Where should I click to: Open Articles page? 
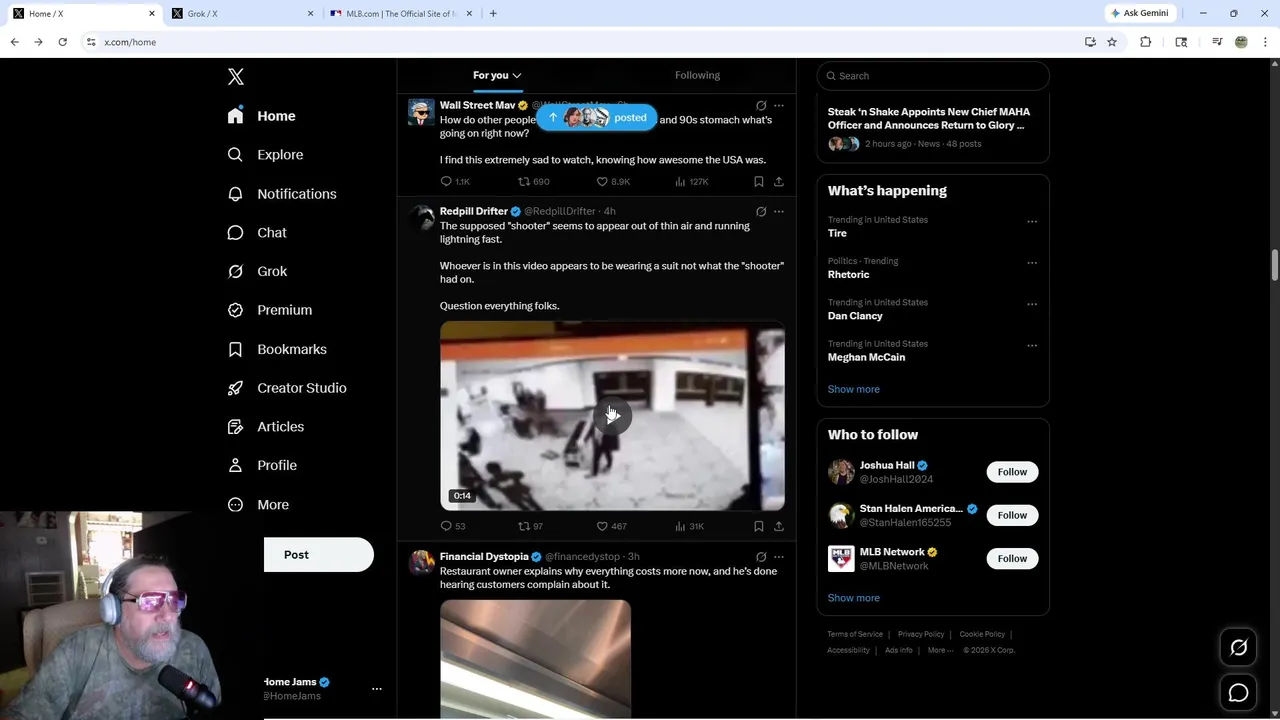(266, 427)
